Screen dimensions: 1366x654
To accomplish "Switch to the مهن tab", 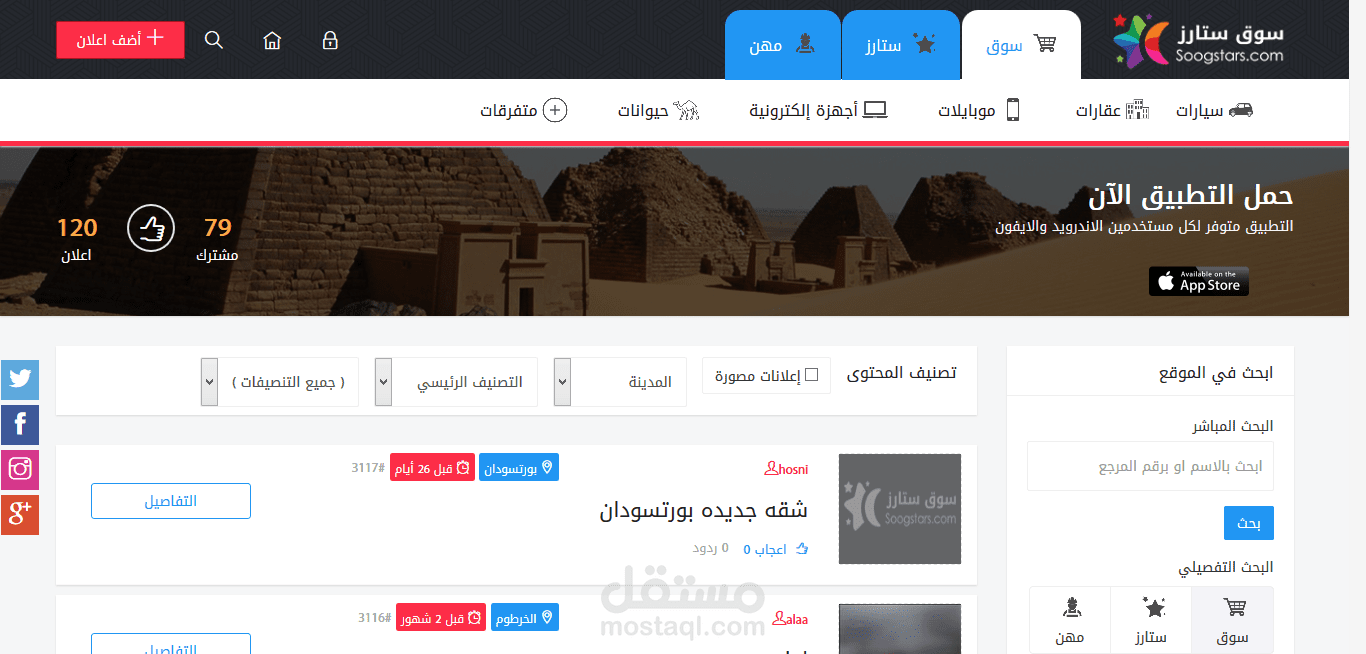I will click(x=783, y=44).
